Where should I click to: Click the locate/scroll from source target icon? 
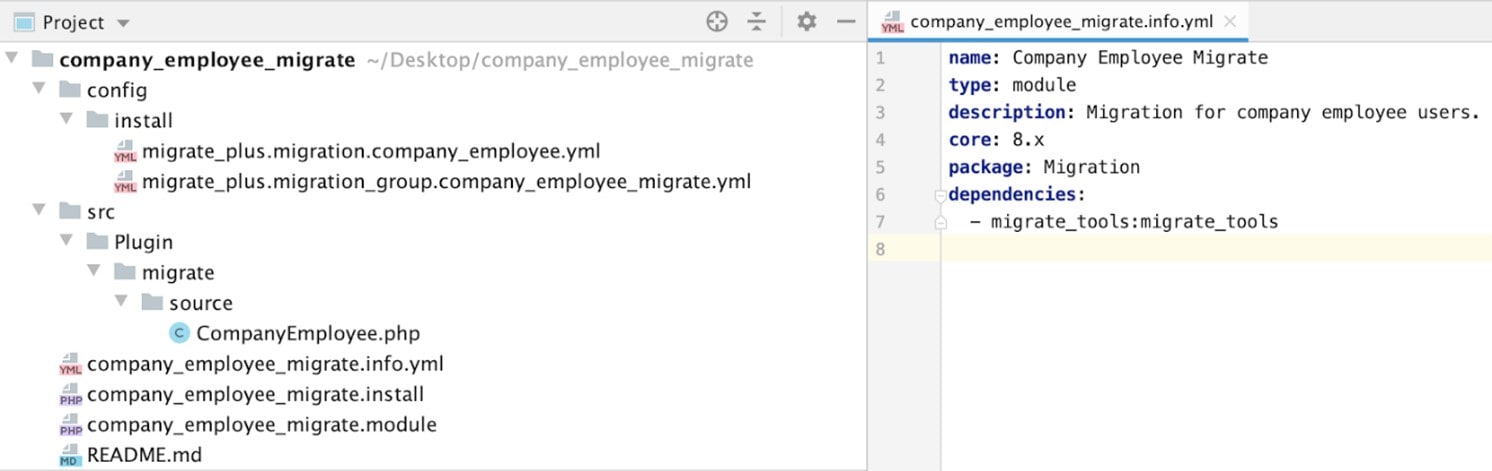click(x=716, y=21)
